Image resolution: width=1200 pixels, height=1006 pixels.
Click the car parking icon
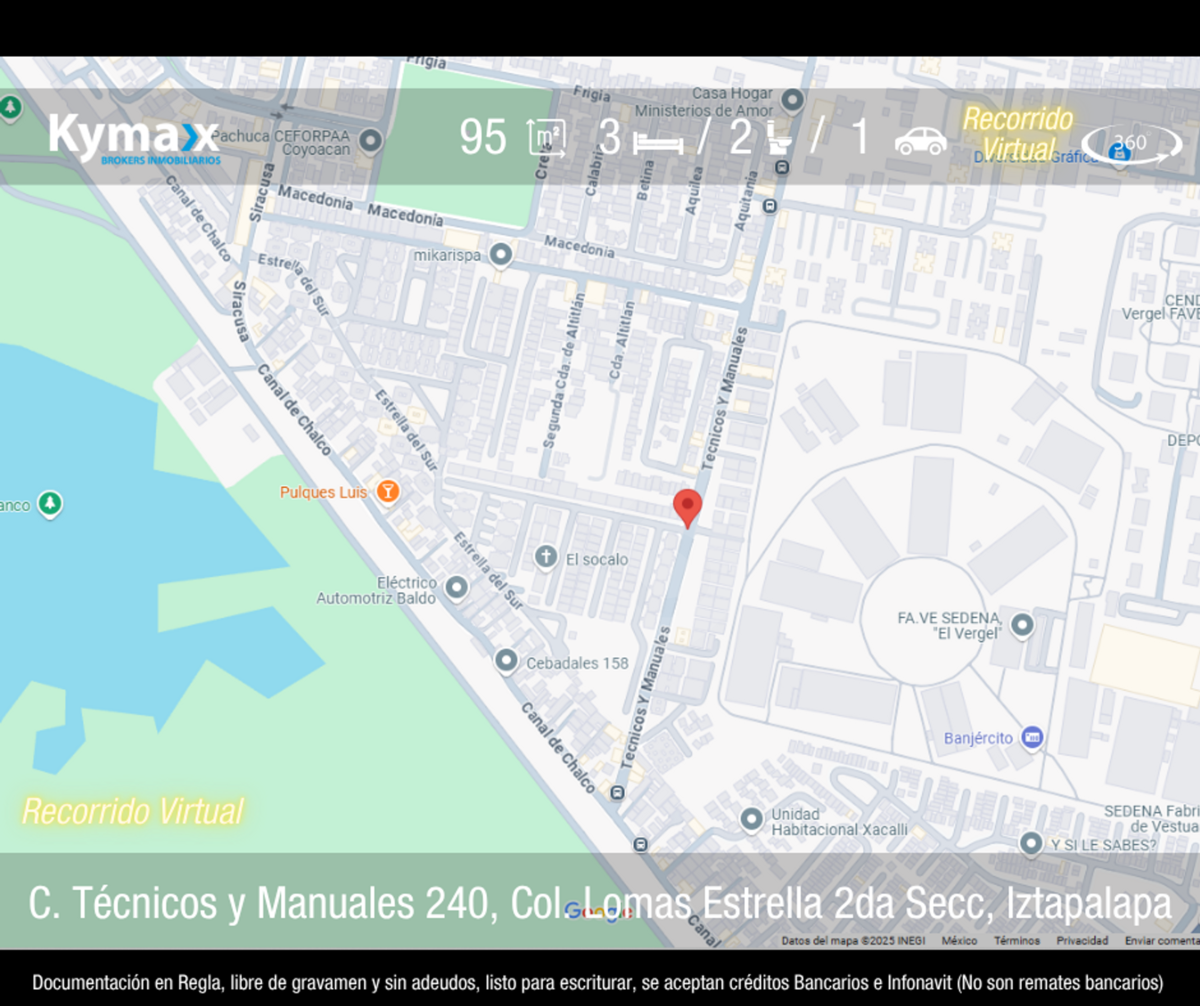pyautogui.click(x=920, y=142)
